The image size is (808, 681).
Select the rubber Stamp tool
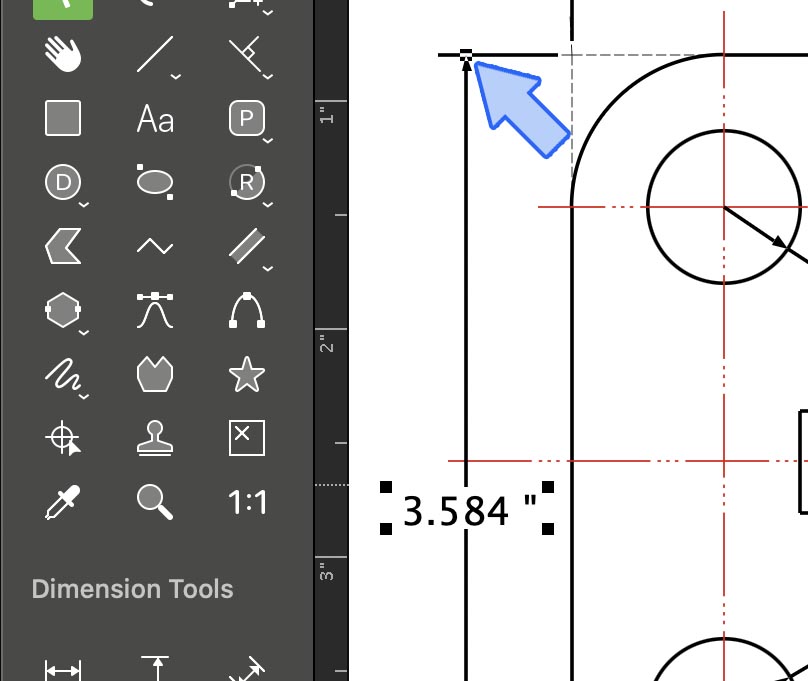[x=154, y=438]
